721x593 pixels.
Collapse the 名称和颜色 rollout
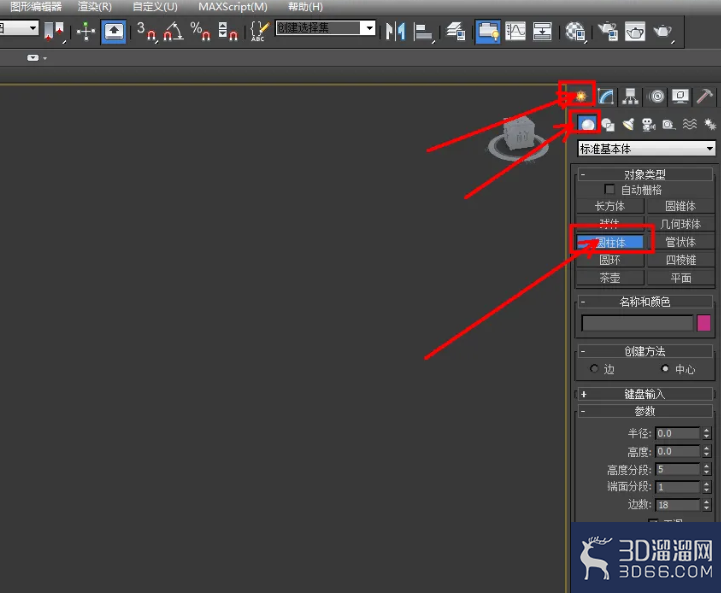[645, 302]
